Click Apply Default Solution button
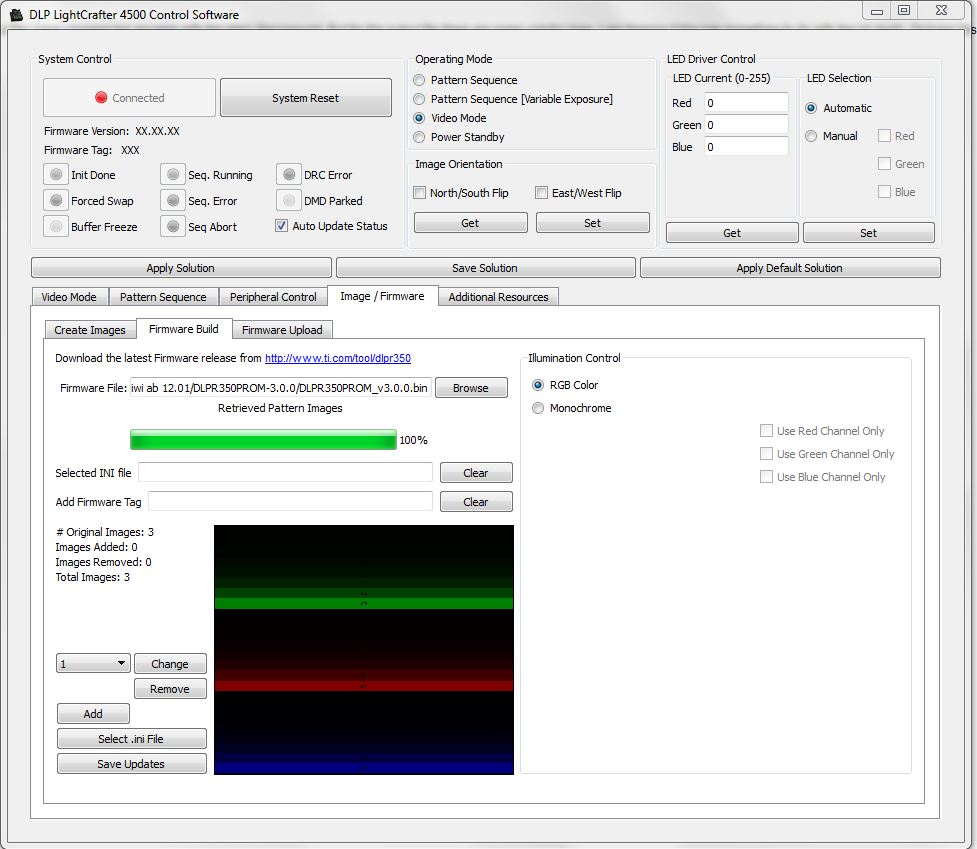This screenshot has width=977, height=849. point(789,268)
